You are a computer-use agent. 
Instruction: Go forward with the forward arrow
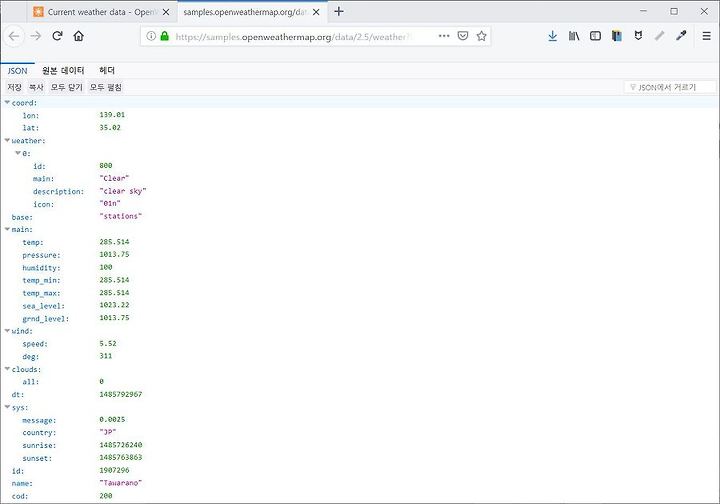tap(35, 36)
